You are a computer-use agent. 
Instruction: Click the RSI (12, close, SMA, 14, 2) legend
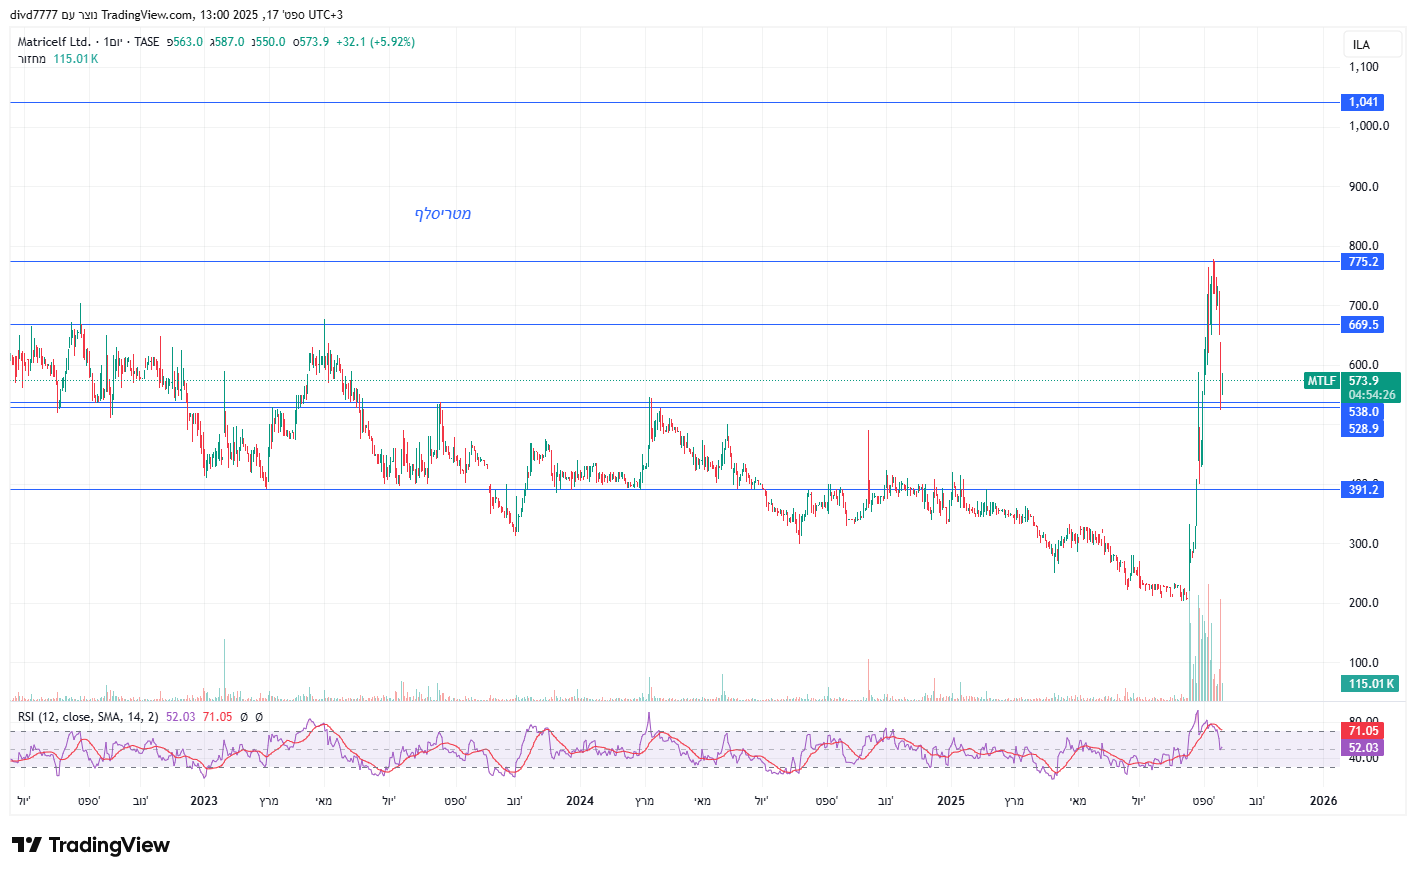coord(88,717)
